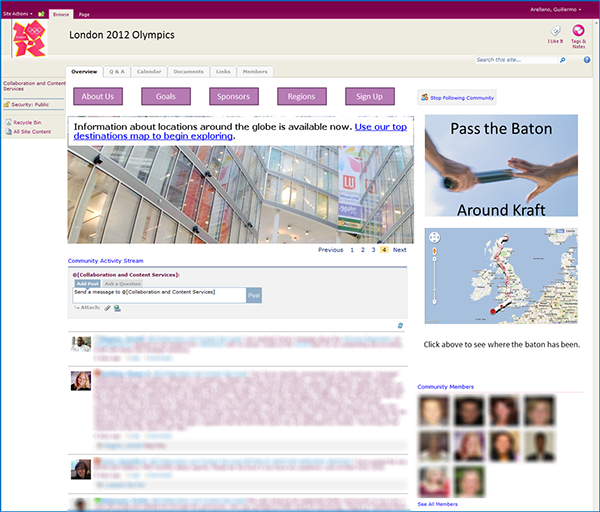Click the Goals button

coord(166,96)
